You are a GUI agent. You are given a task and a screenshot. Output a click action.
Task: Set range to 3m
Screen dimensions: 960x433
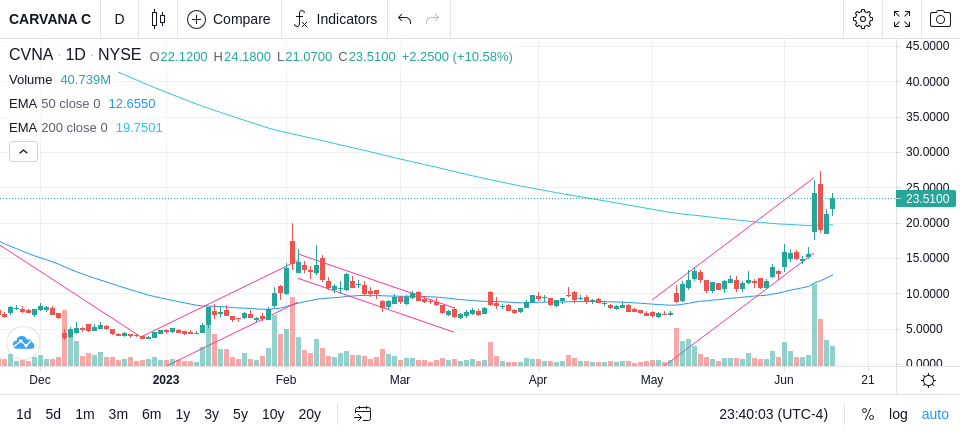[x=118, y=414]
